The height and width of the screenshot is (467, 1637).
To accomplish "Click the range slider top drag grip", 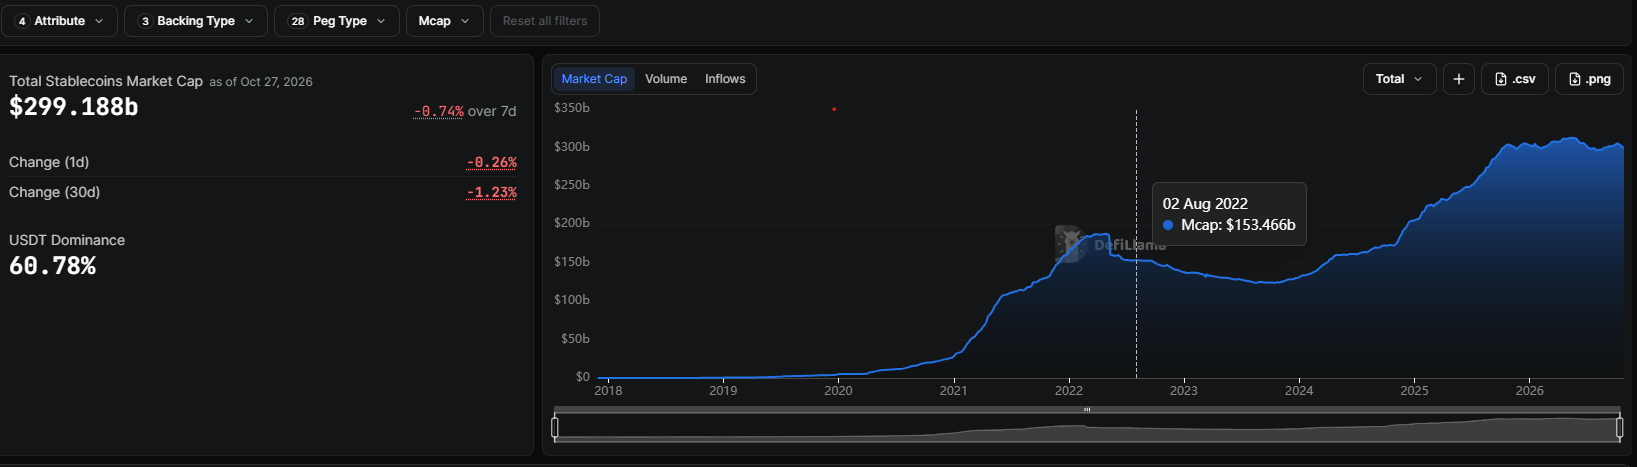I will [1087, 409].
